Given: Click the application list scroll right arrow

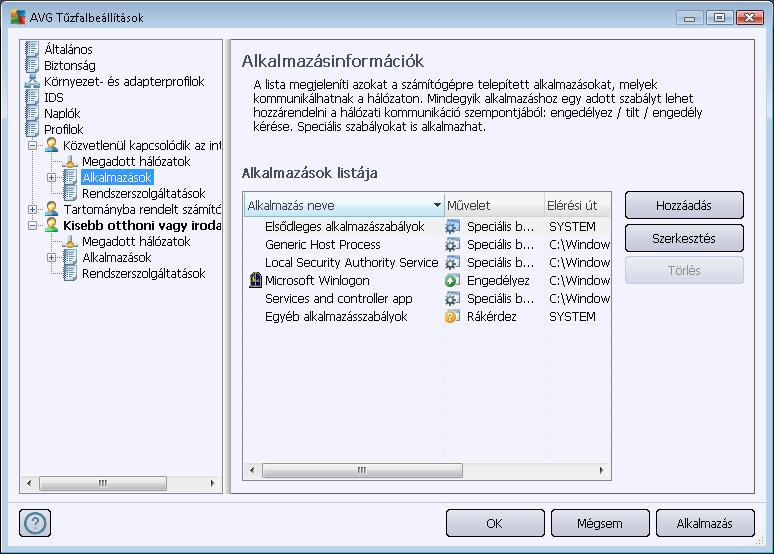Looking at the screenshot, I should [601, 470].
